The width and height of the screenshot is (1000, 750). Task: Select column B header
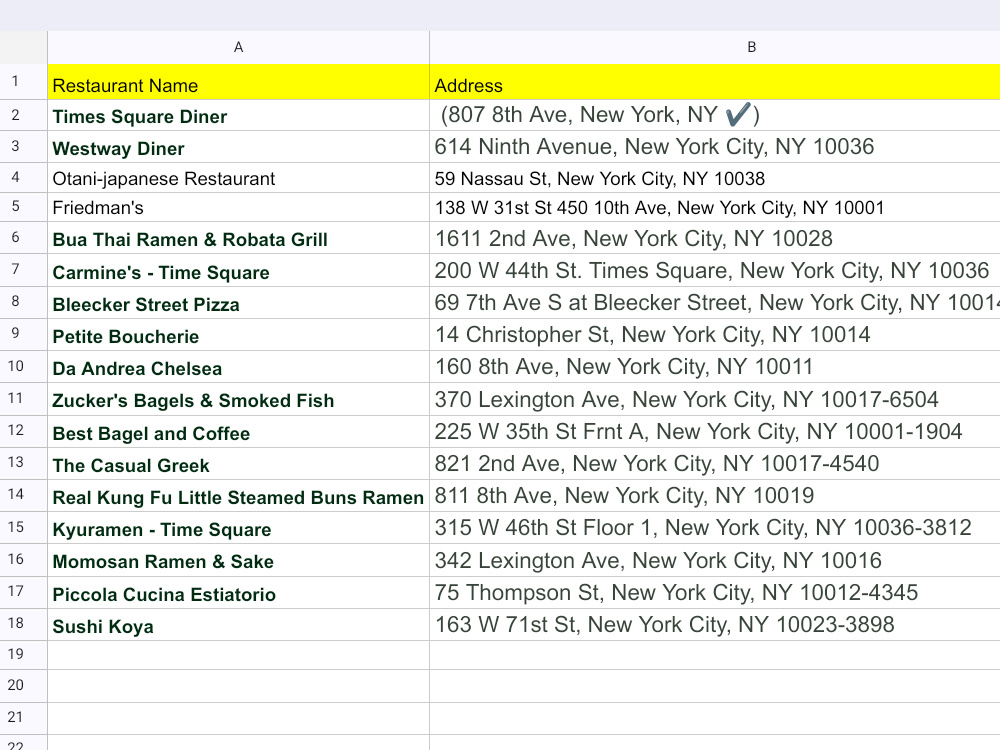tap(715, 47)
